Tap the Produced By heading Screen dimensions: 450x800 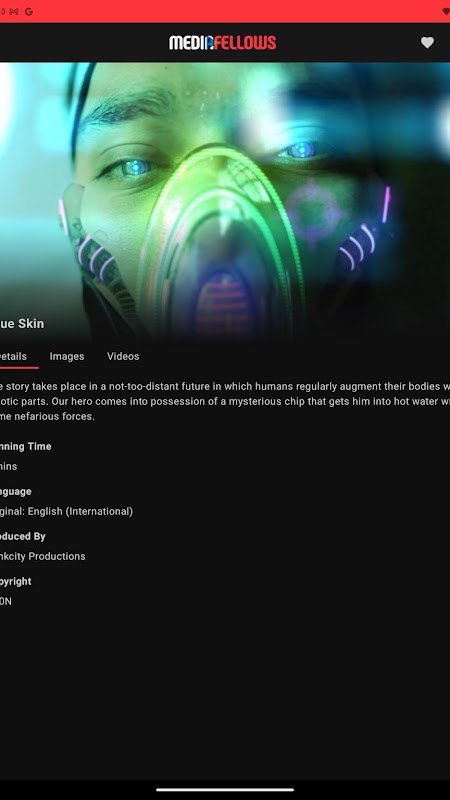coord(23,536)
